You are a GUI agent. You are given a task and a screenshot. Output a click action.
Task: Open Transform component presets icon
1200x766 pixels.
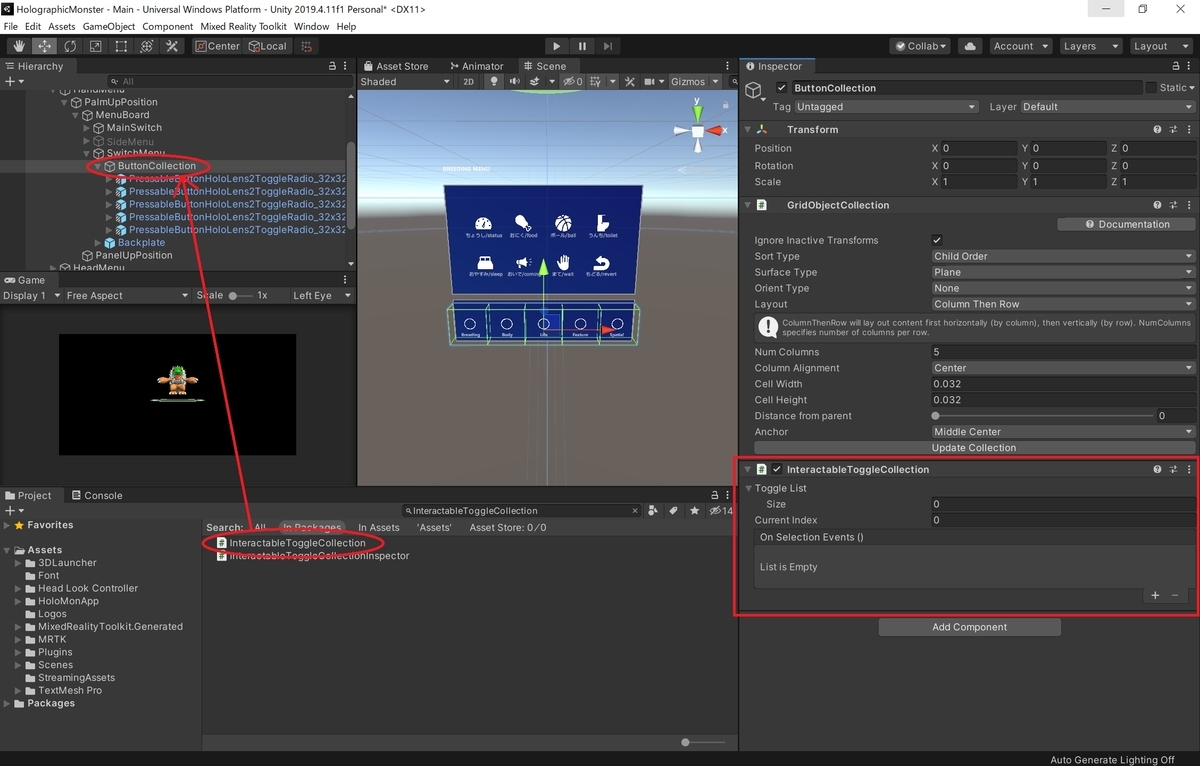coord(1173,130)
